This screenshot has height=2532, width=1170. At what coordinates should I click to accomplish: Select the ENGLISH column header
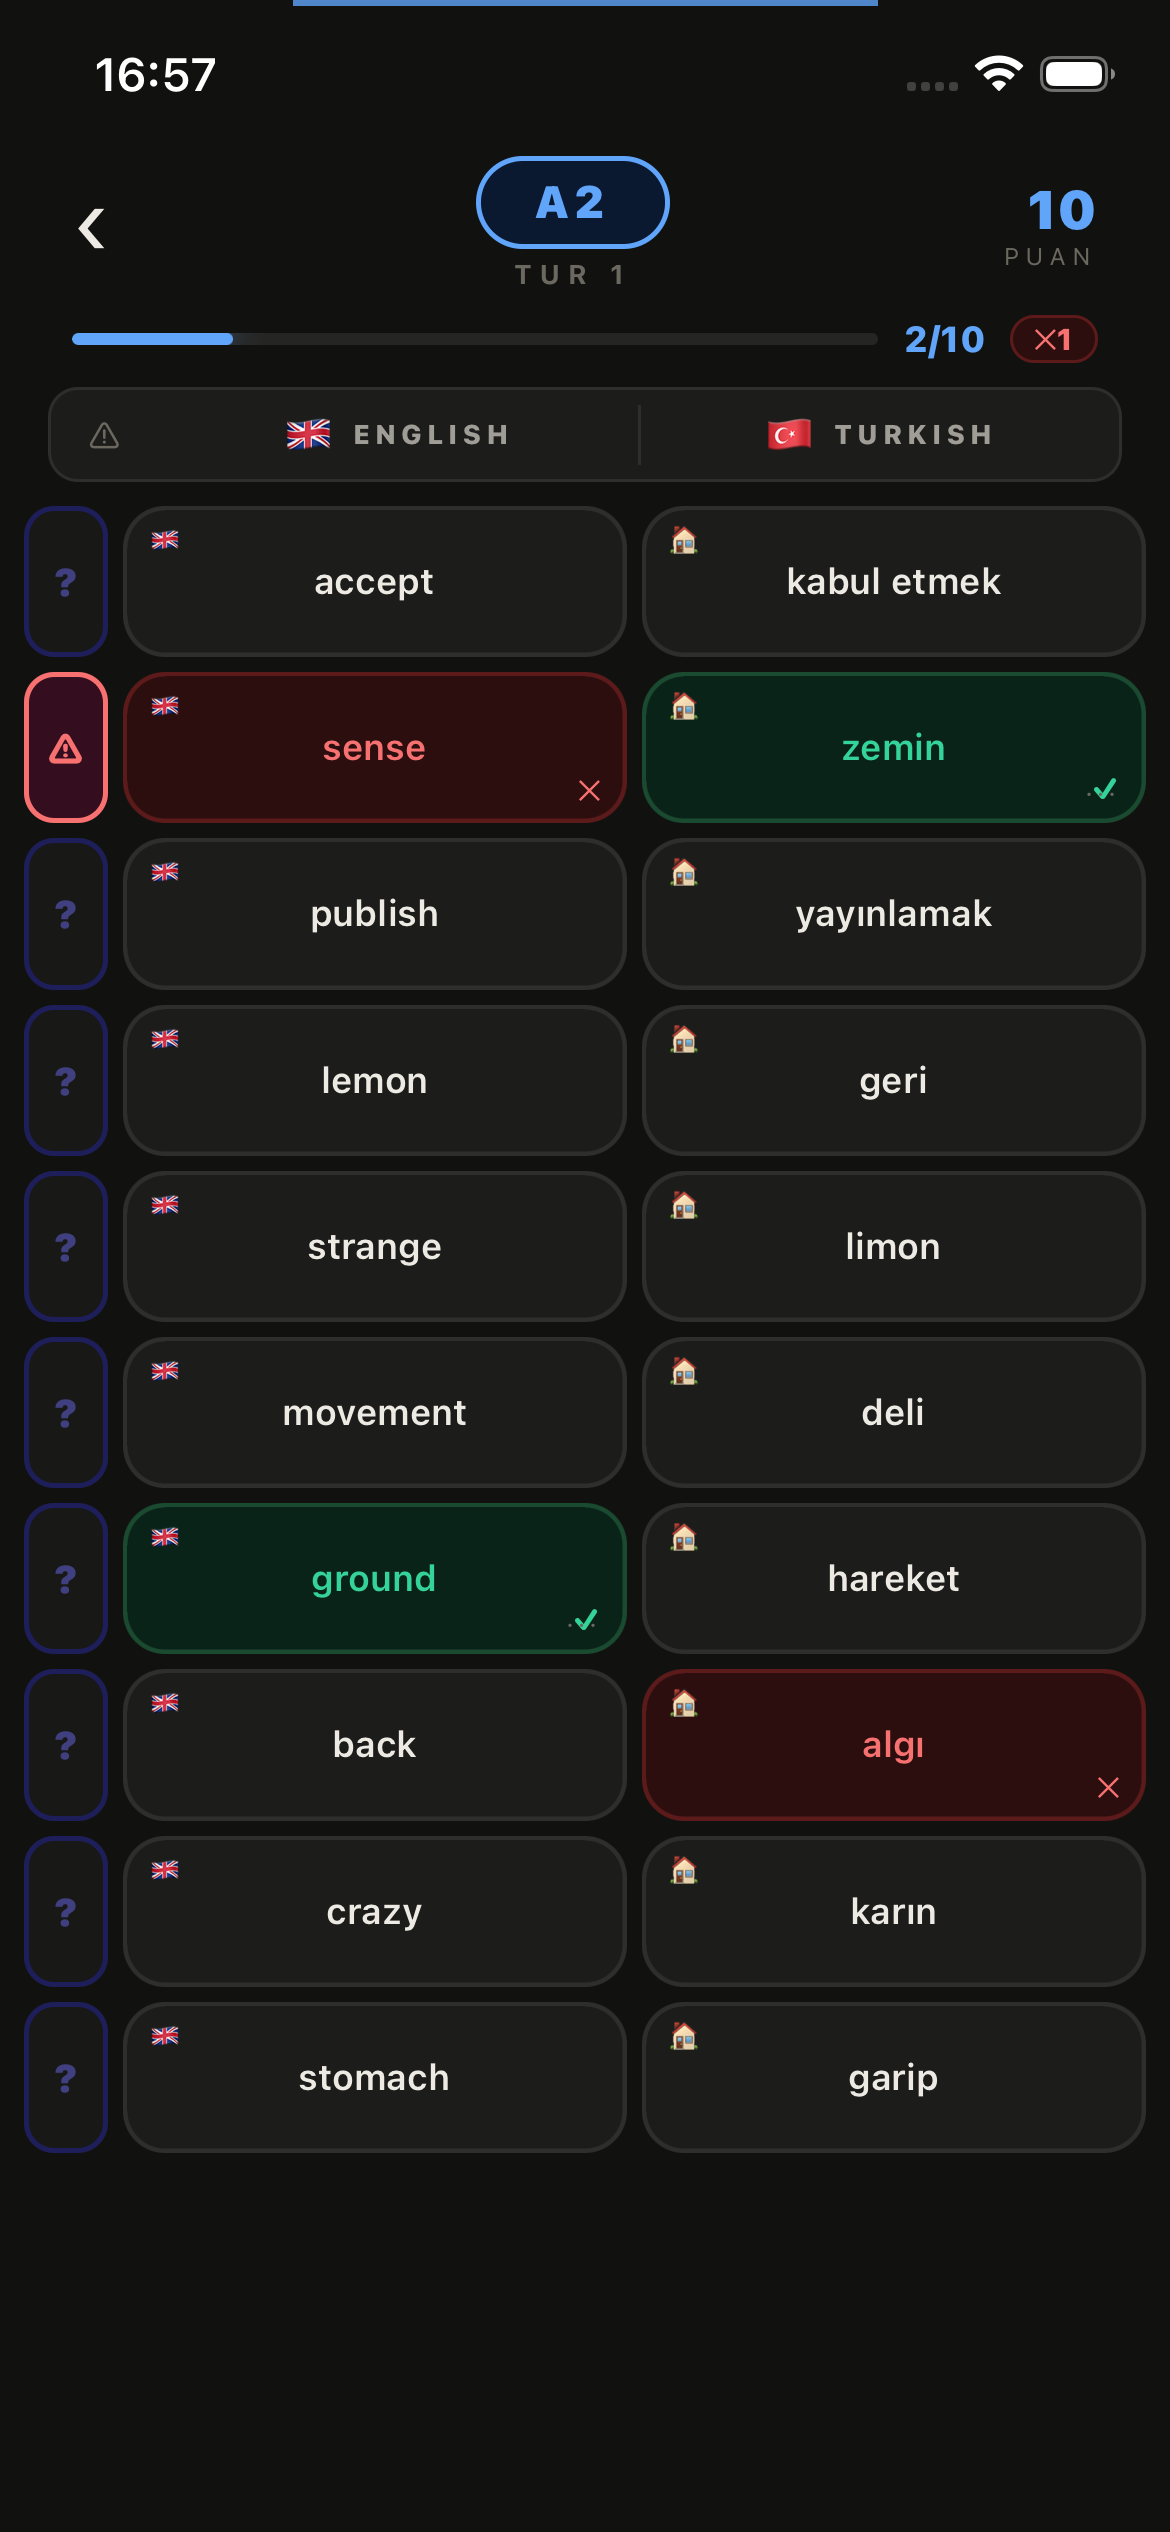[x=397, y=434]
